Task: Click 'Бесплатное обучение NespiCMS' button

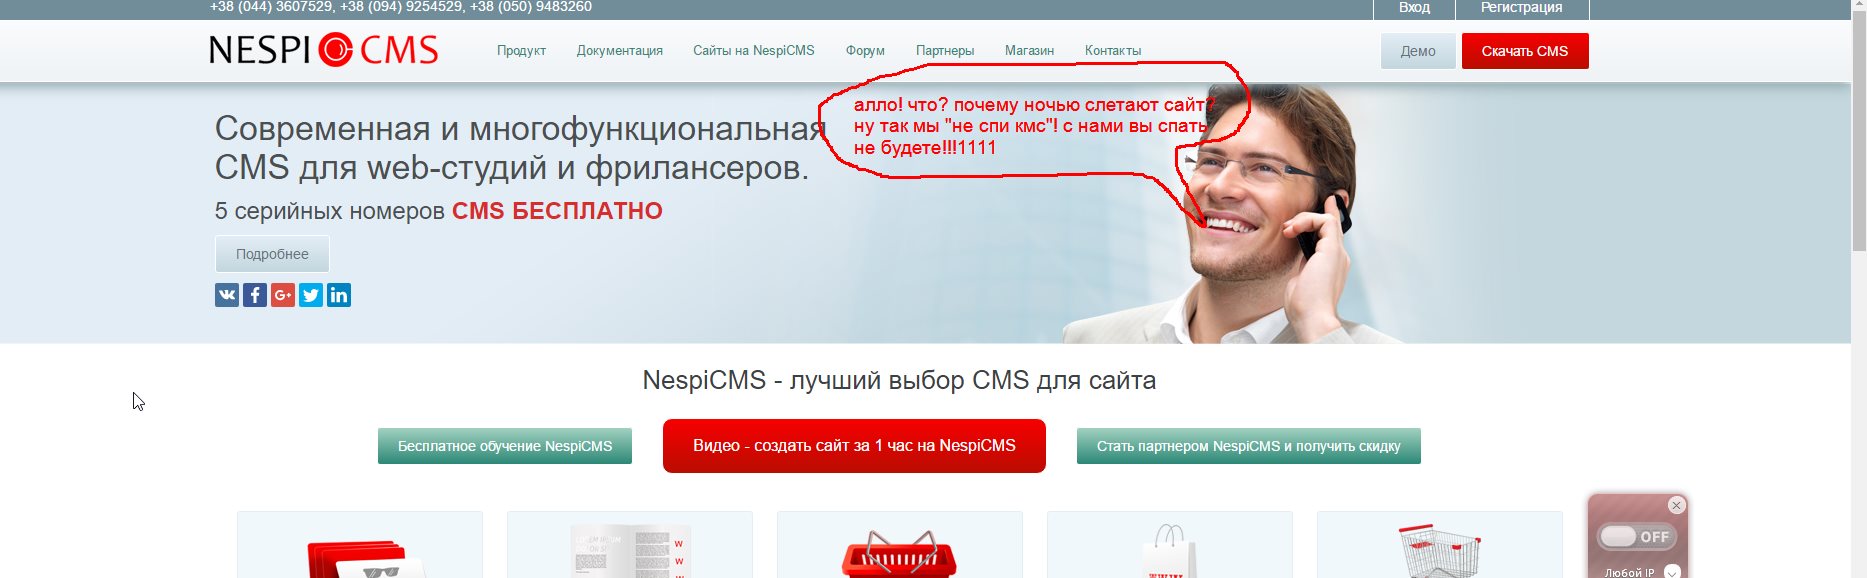Action: (x=505, y=446)
